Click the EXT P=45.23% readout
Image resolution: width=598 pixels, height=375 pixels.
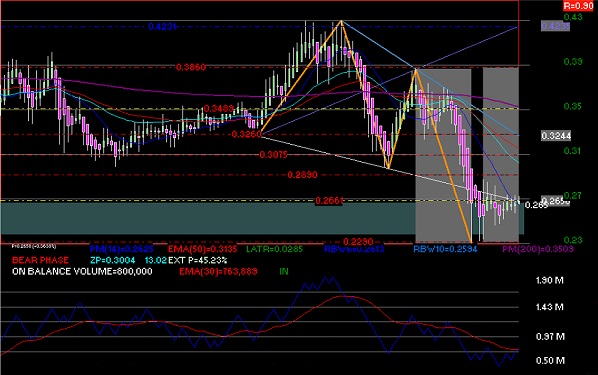coord(198,260)
